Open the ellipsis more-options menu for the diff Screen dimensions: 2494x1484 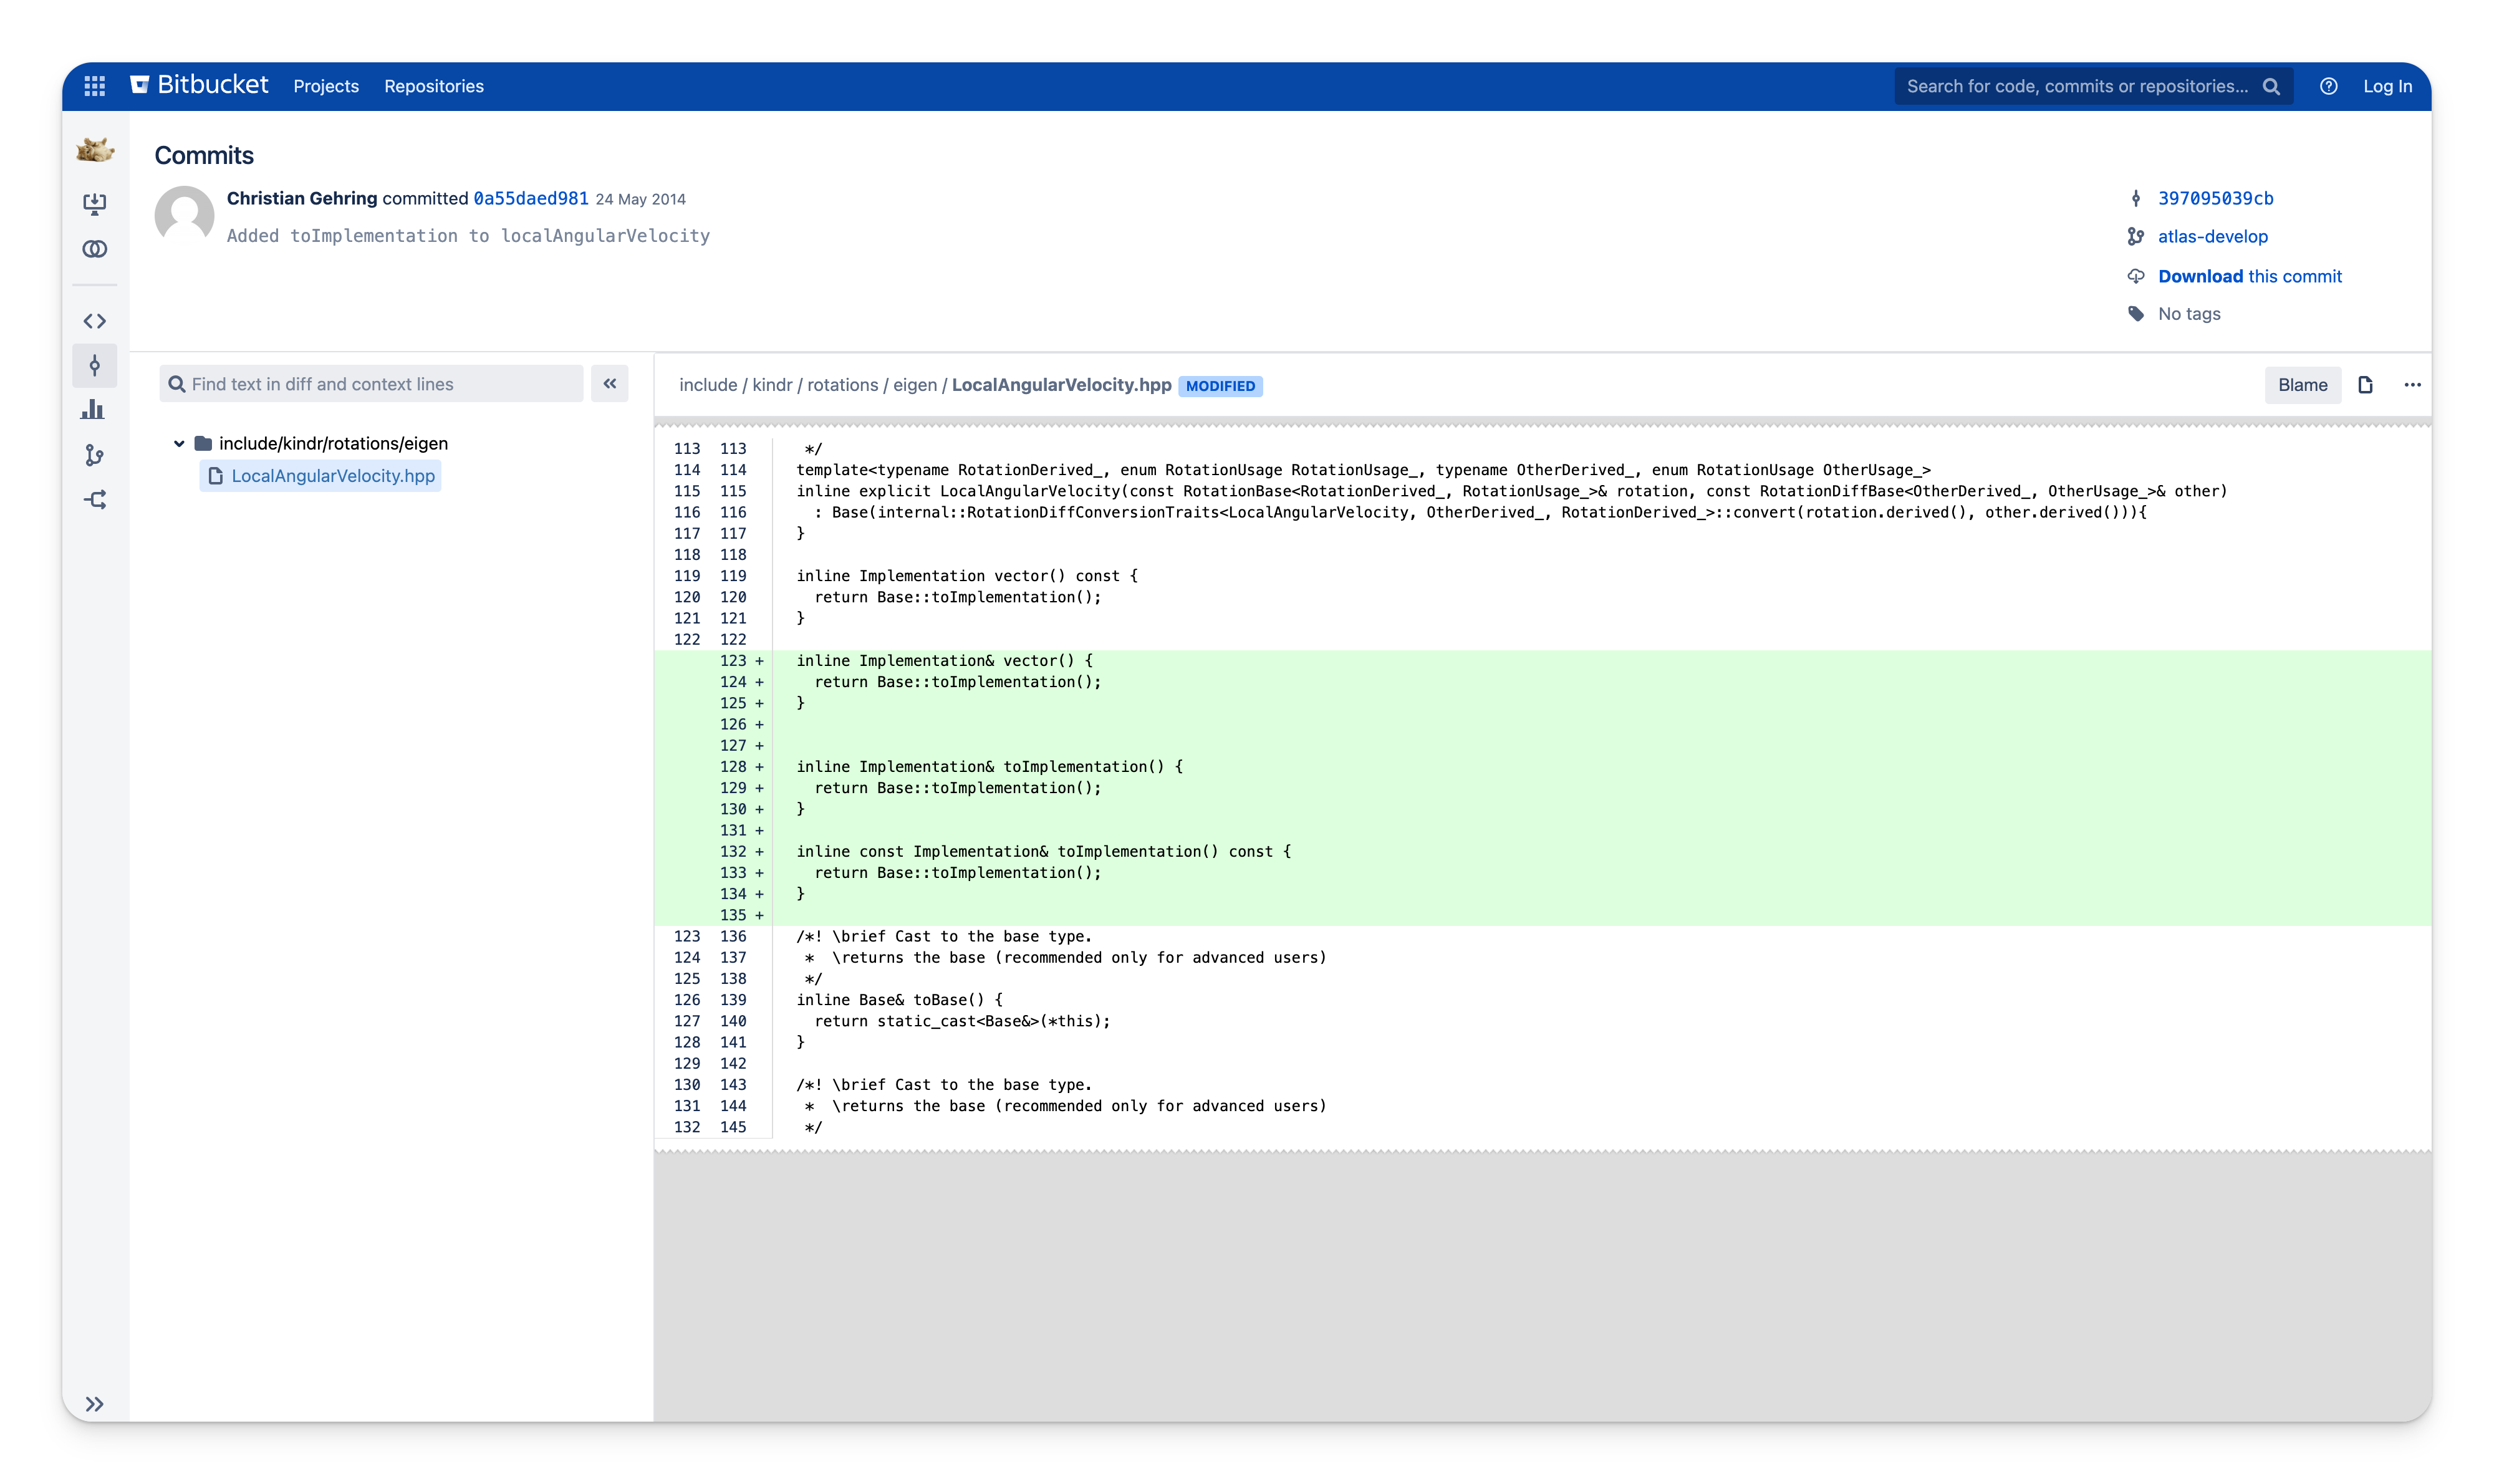[x=2413, y=384]
